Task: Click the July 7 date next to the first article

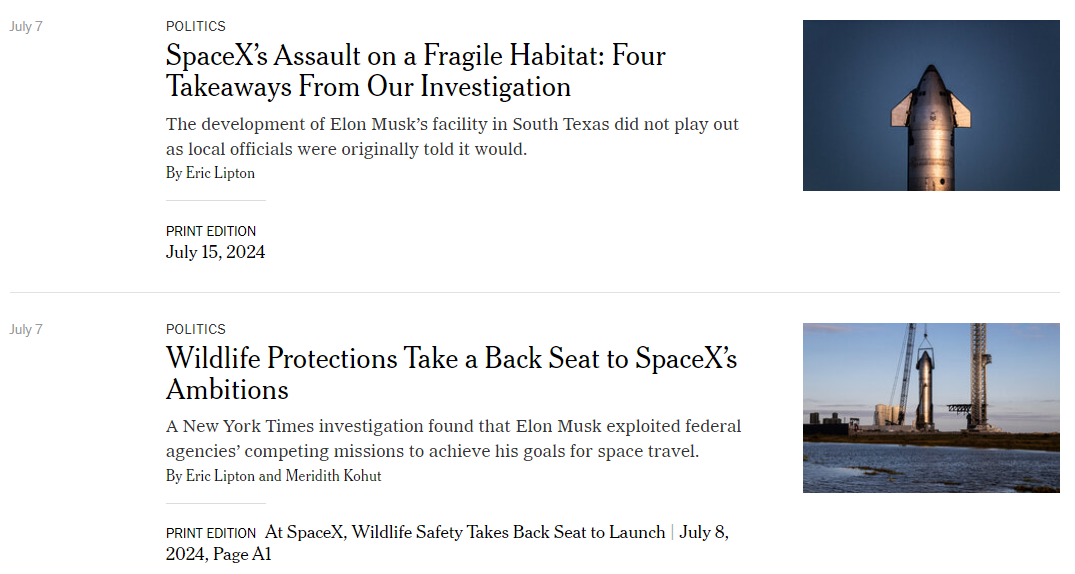Action: click(26, 27)
